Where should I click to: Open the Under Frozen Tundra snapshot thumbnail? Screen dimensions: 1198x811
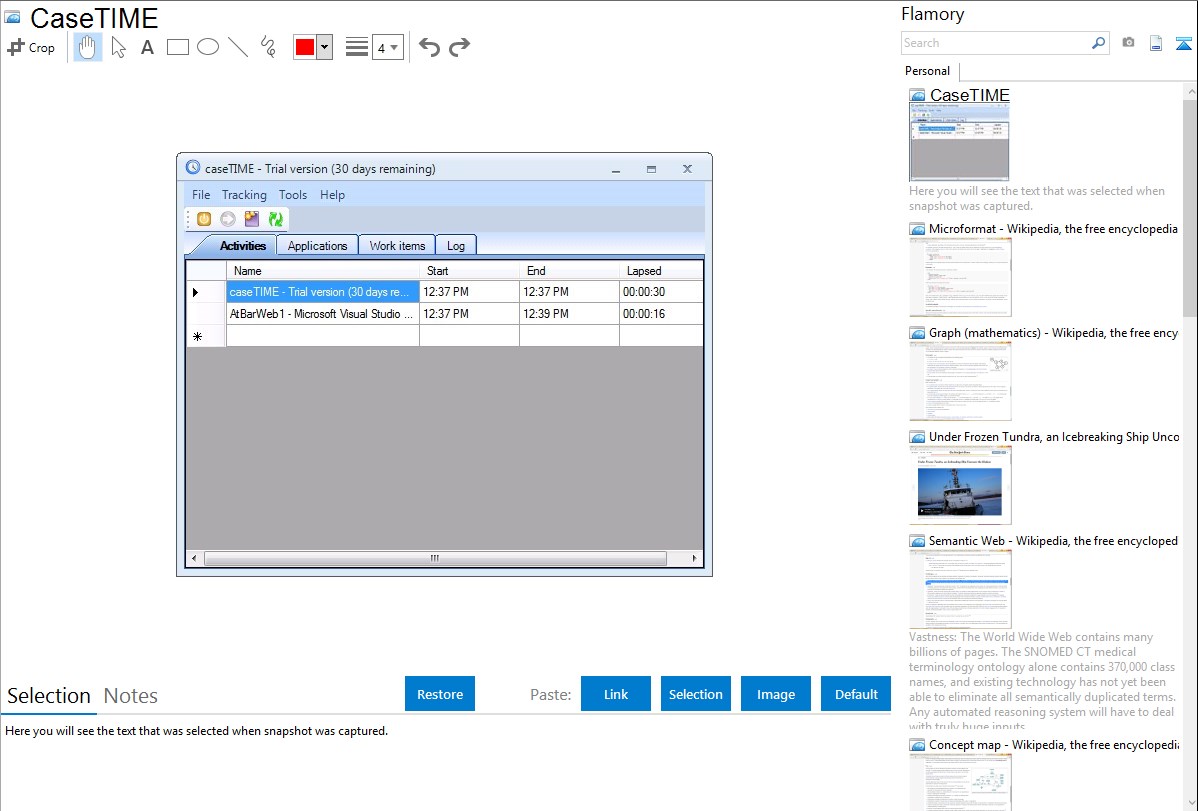pos(960,485)
